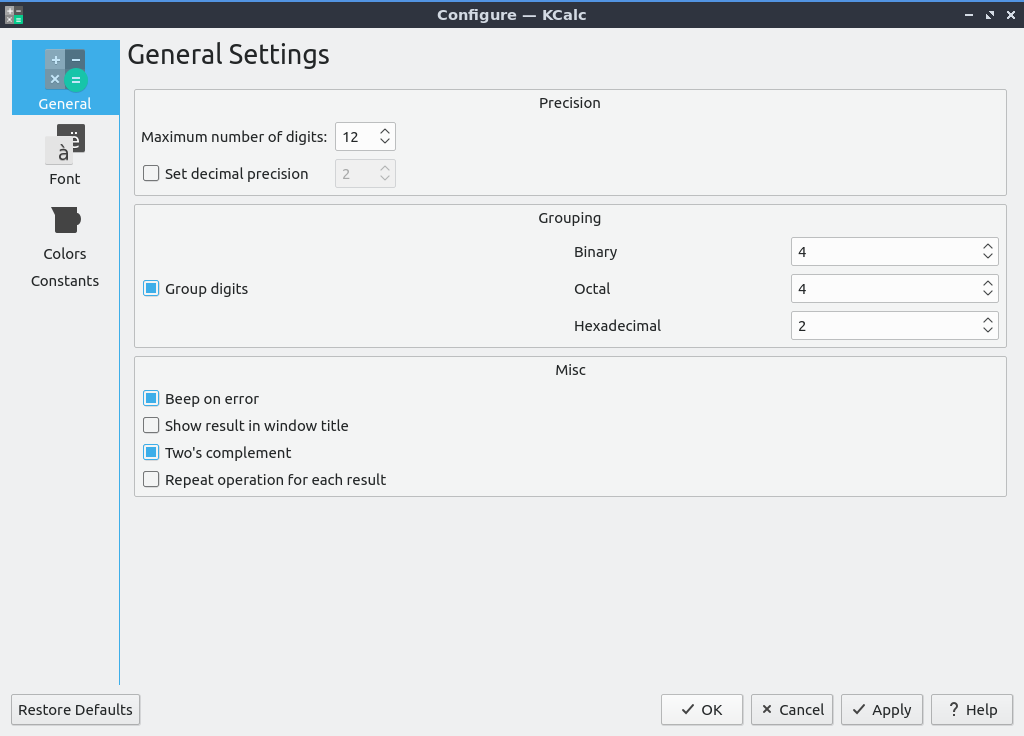Image resolution: width=1024 pixels, height=736 pixels.
Task: Open the Font settings page icon
Action: tap(65, 145)
